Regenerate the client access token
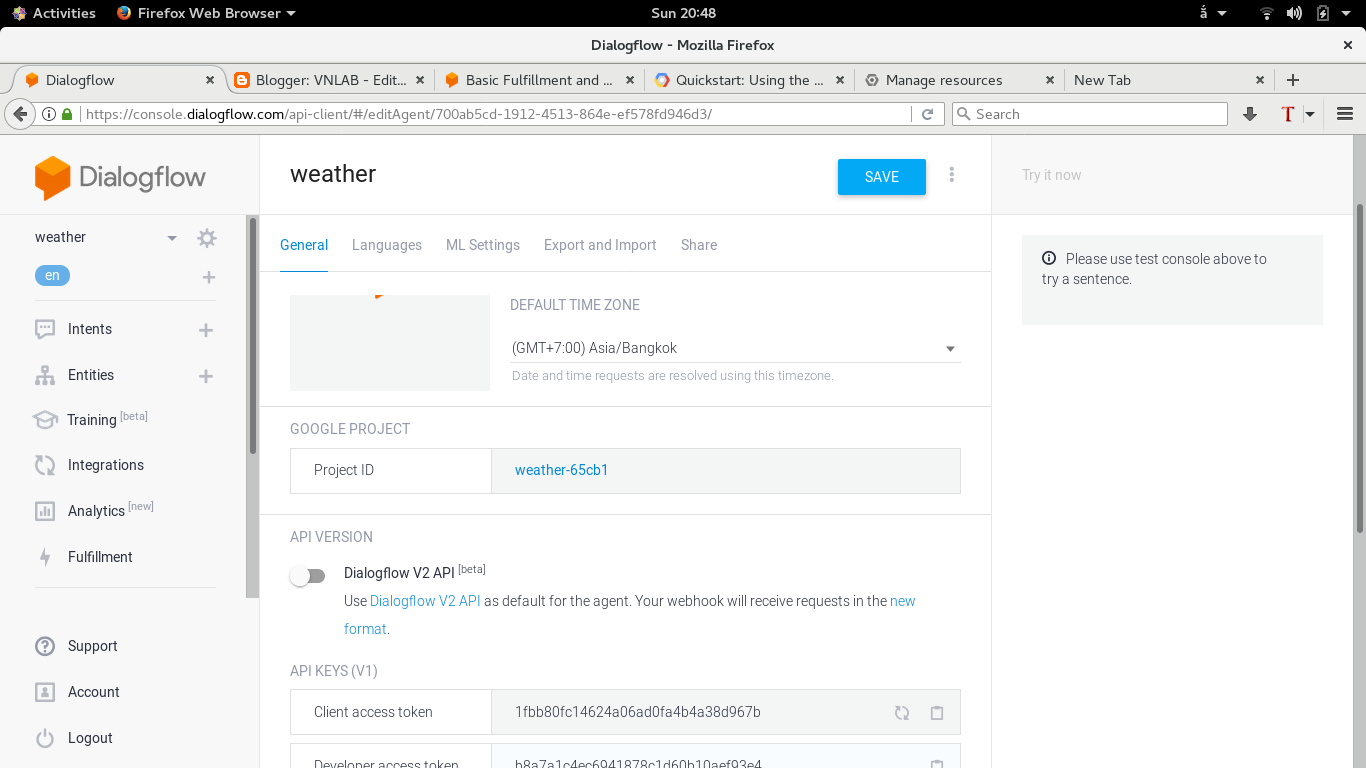The height and width of the screenshot is (768, 1366). click(902, 713)
